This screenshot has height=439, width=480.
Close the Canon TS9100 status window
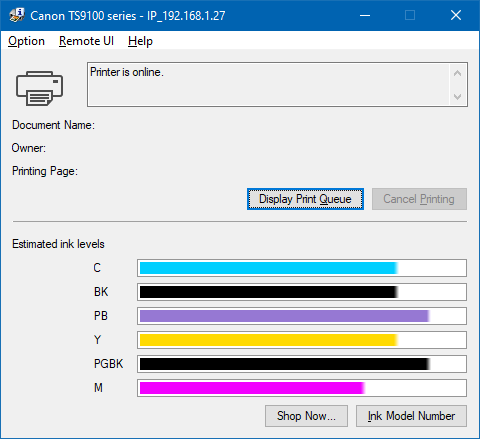click(456, 15)
